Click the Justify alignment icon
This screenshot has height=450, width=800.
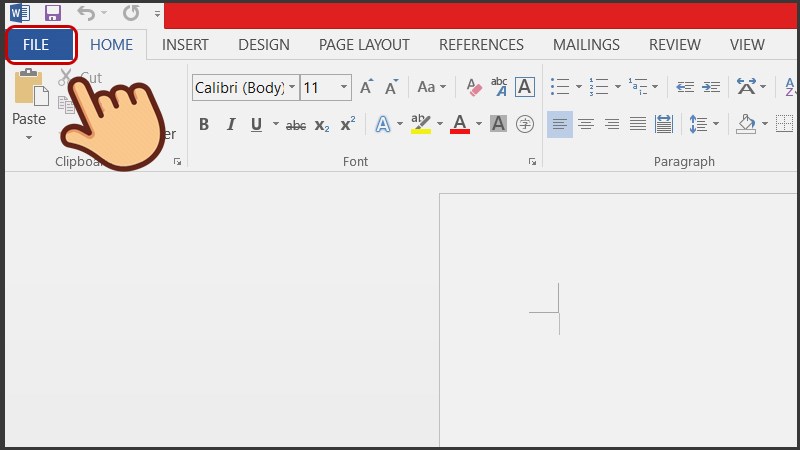click(x=637, y=124)
